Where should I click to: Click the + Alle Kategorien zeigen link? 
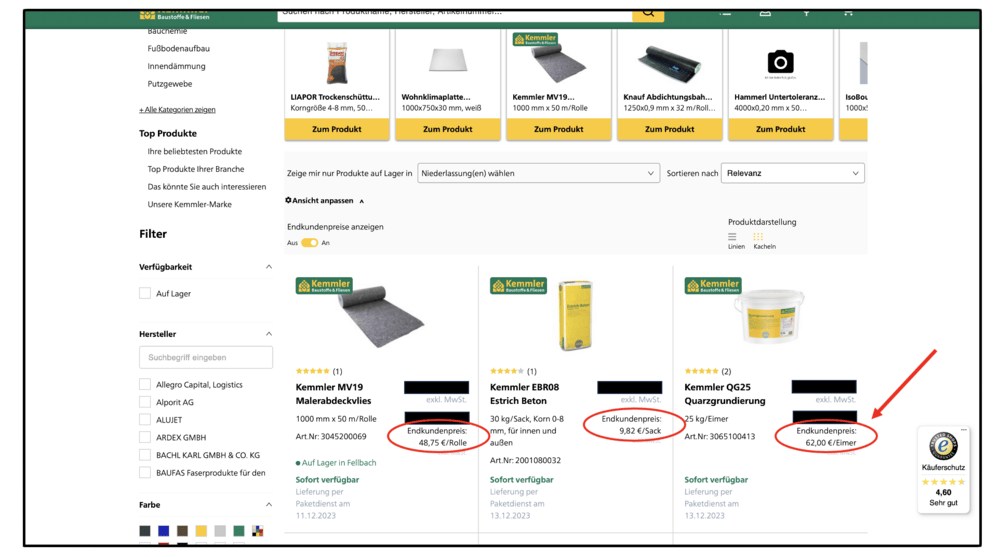177,110
